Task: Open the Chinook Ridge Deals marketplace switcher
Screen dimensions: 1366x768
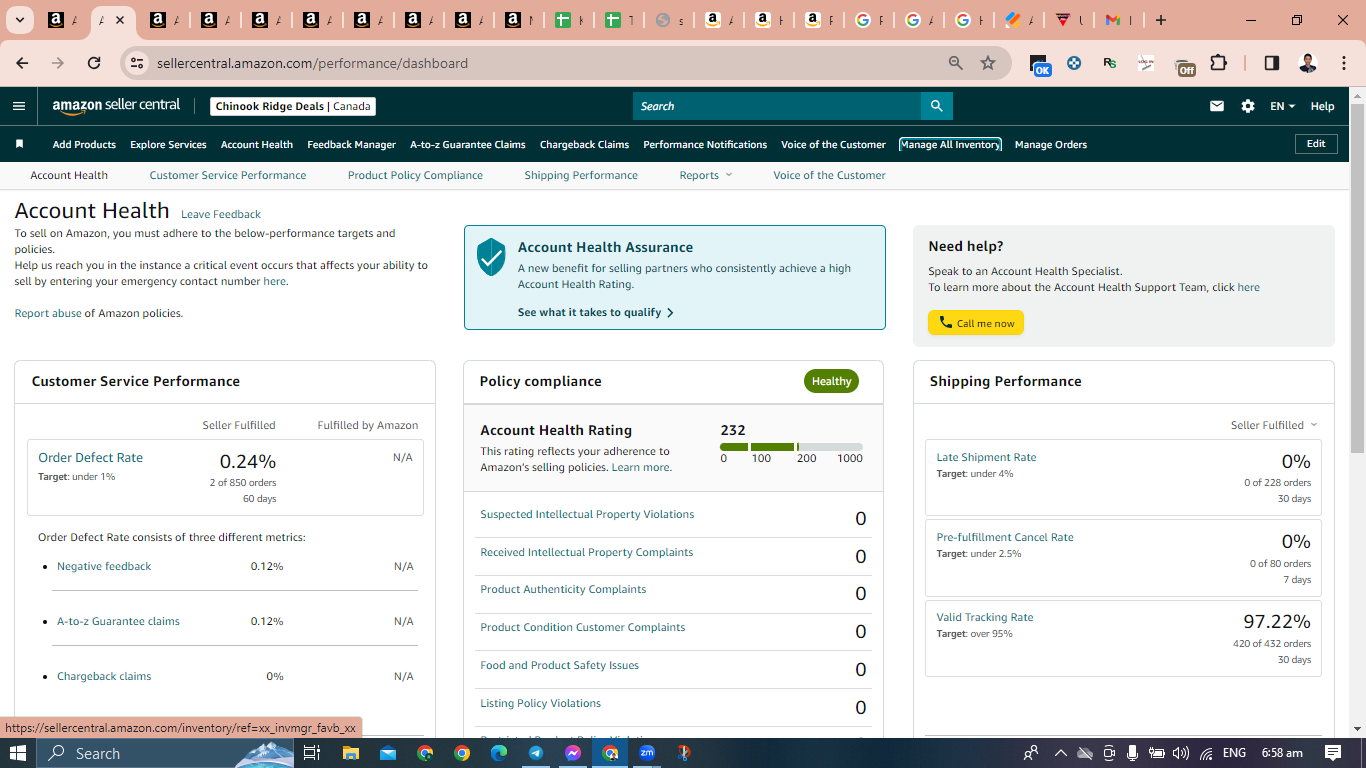Action: 293,106
